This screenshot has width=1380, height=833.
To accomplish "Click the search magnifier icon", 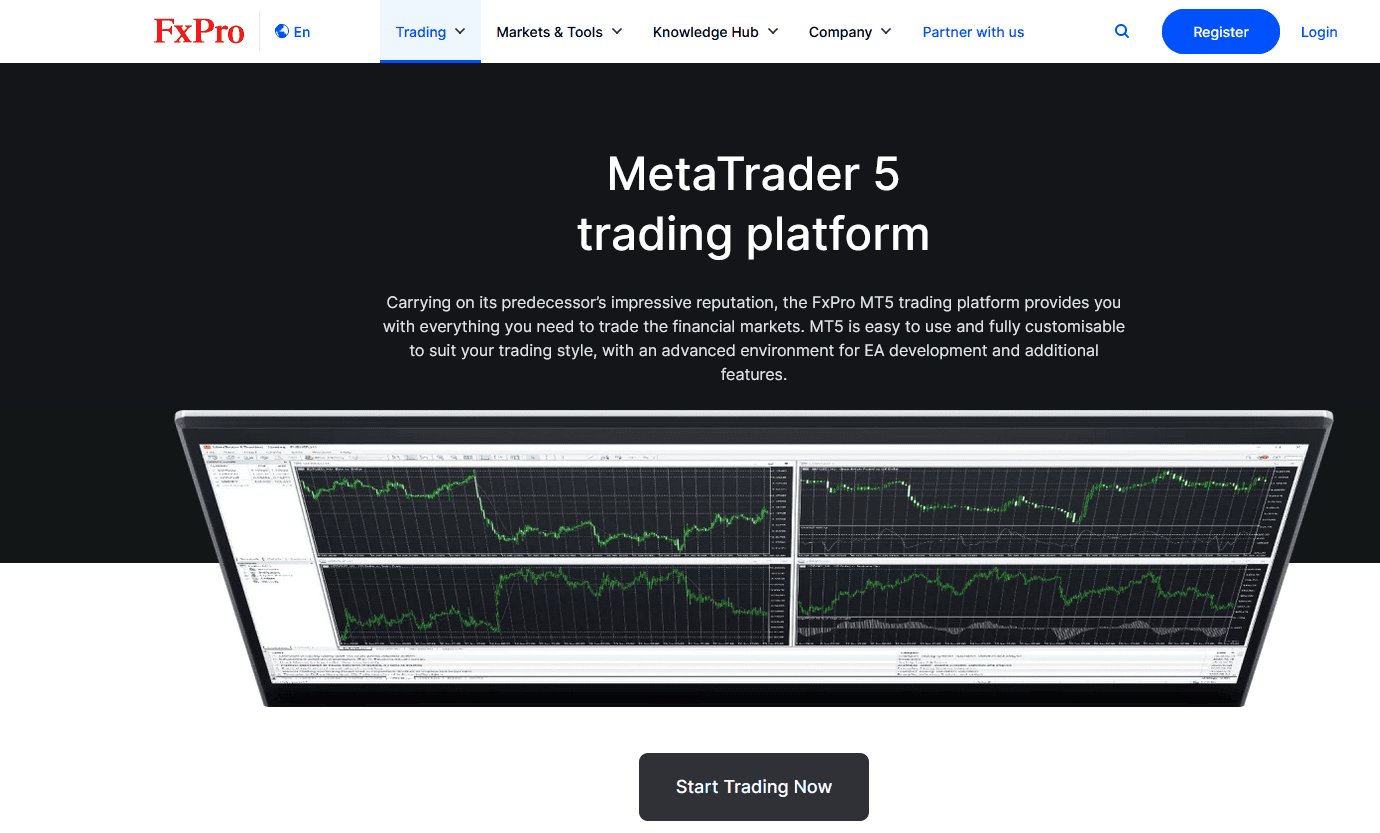I will click(x=1122, y=32).
